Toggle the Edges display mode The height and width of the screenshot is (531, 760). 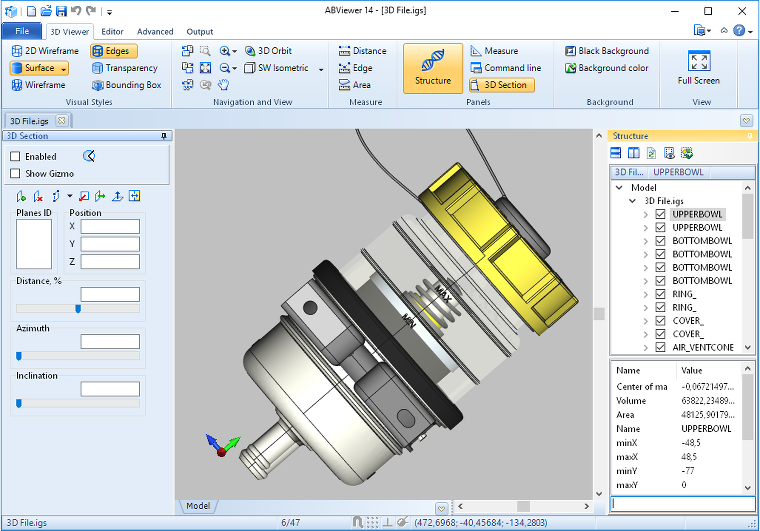point(113,51)
